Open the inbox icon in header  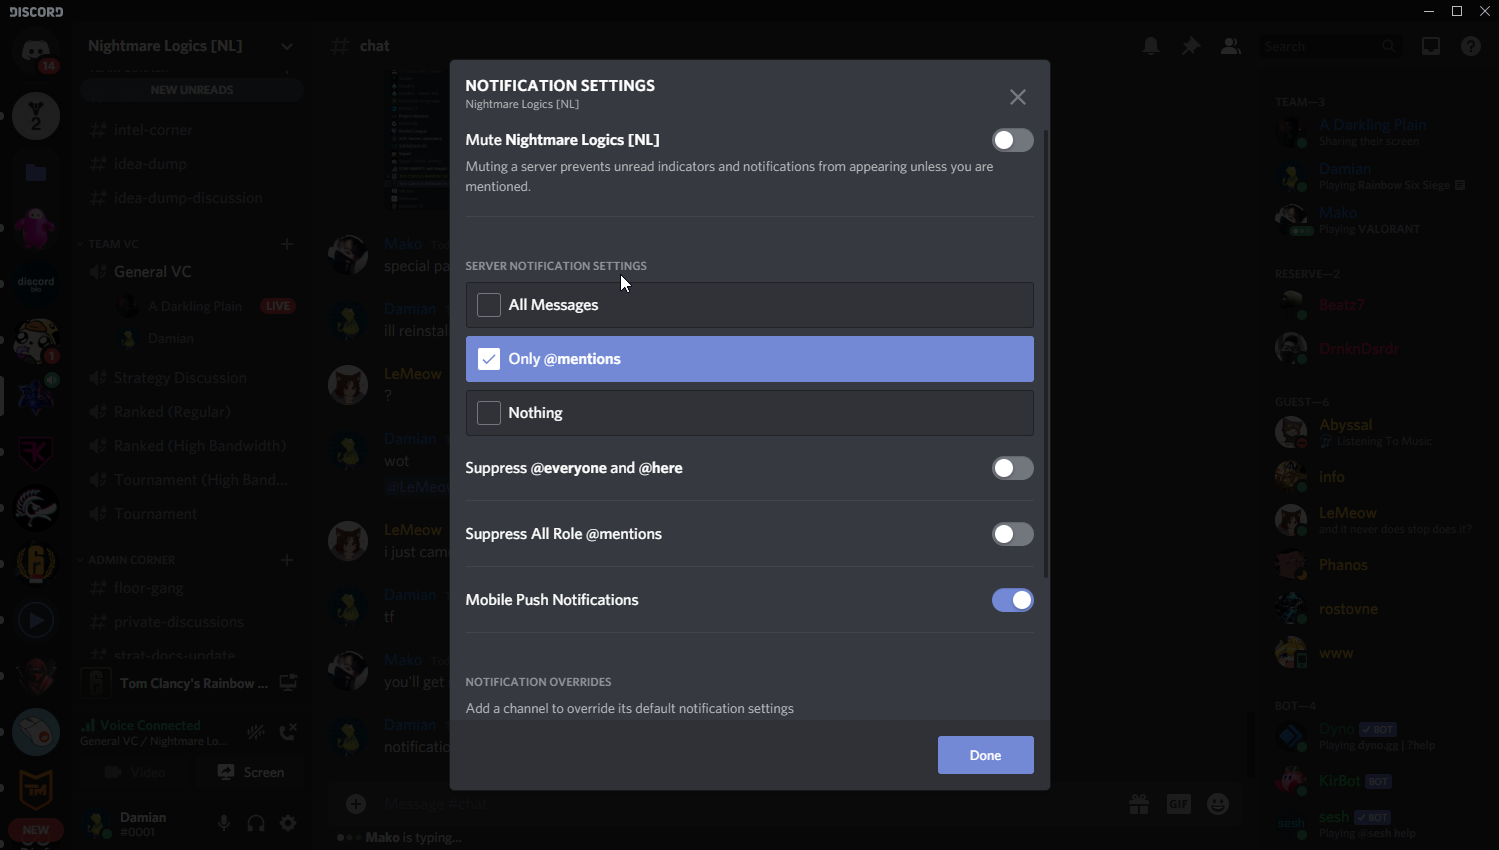[1431, 46]
